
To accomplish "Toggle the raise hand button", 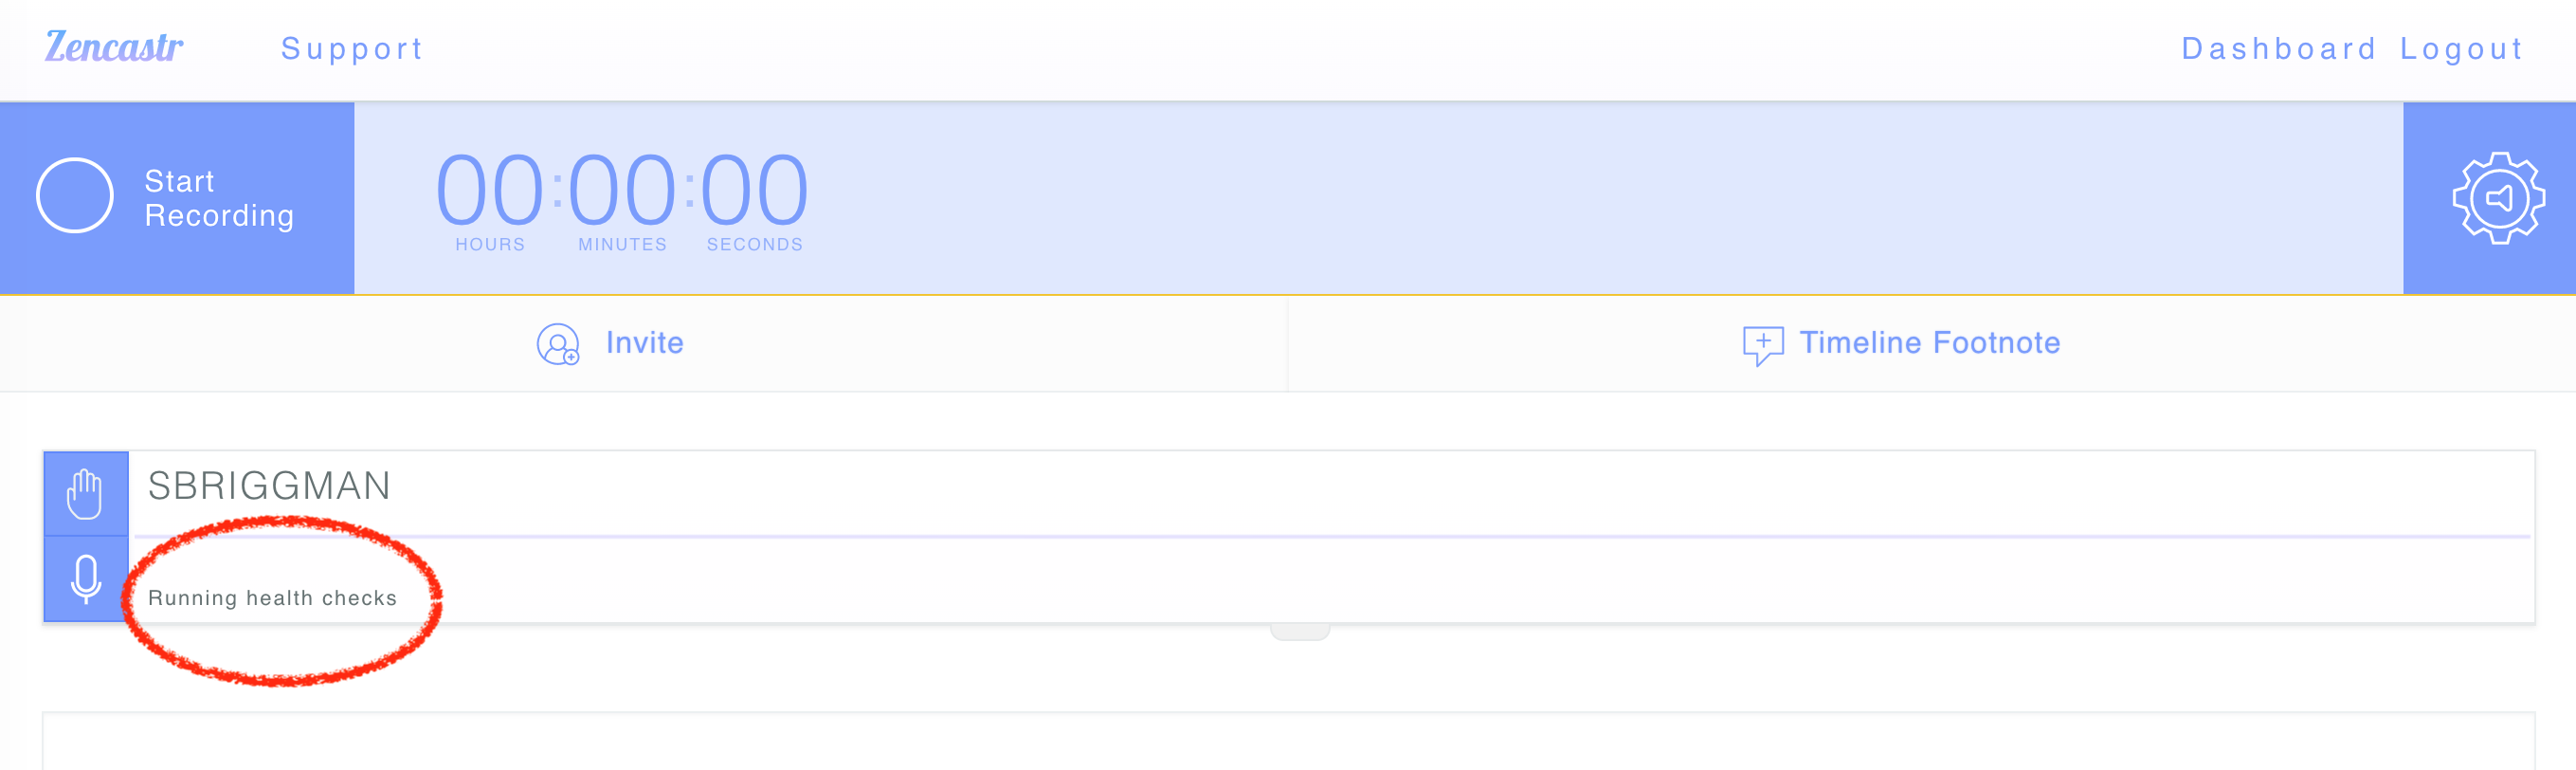I will point(86,494).
